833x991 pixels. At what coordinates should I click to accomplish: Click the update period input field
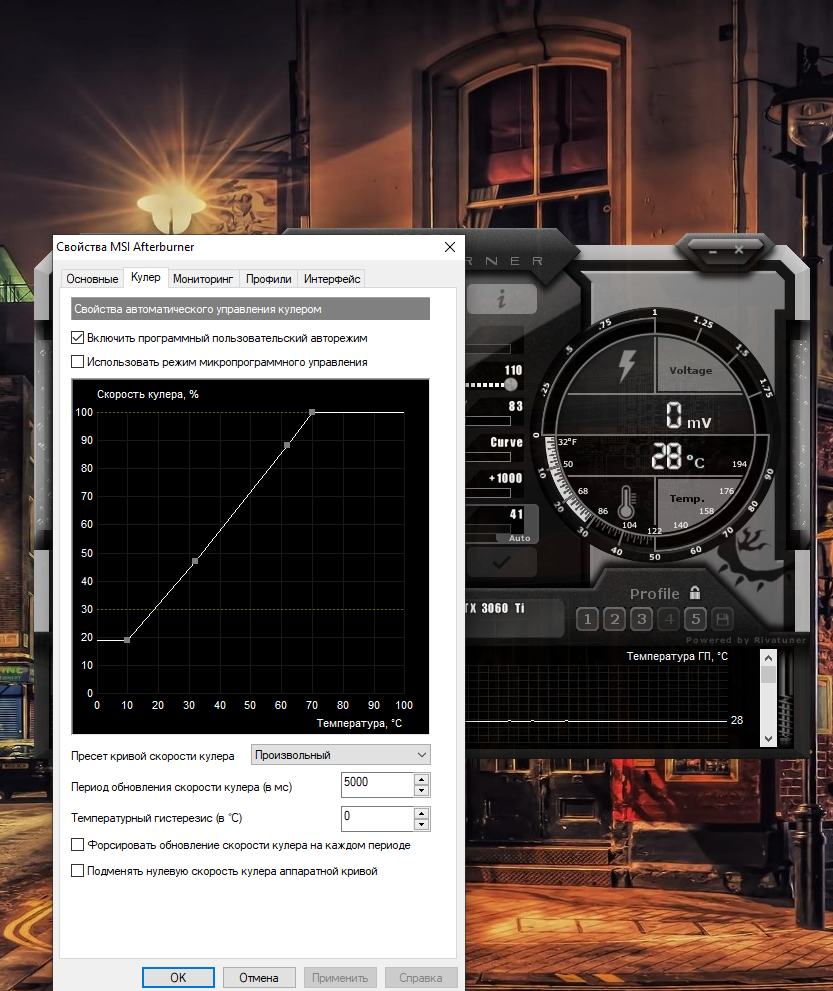(378, 785)
